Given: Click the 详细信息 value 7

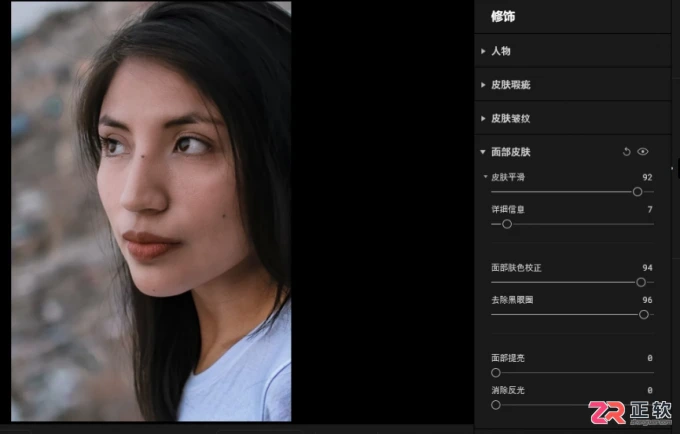Looking at the screenshot, I should 650,209.
